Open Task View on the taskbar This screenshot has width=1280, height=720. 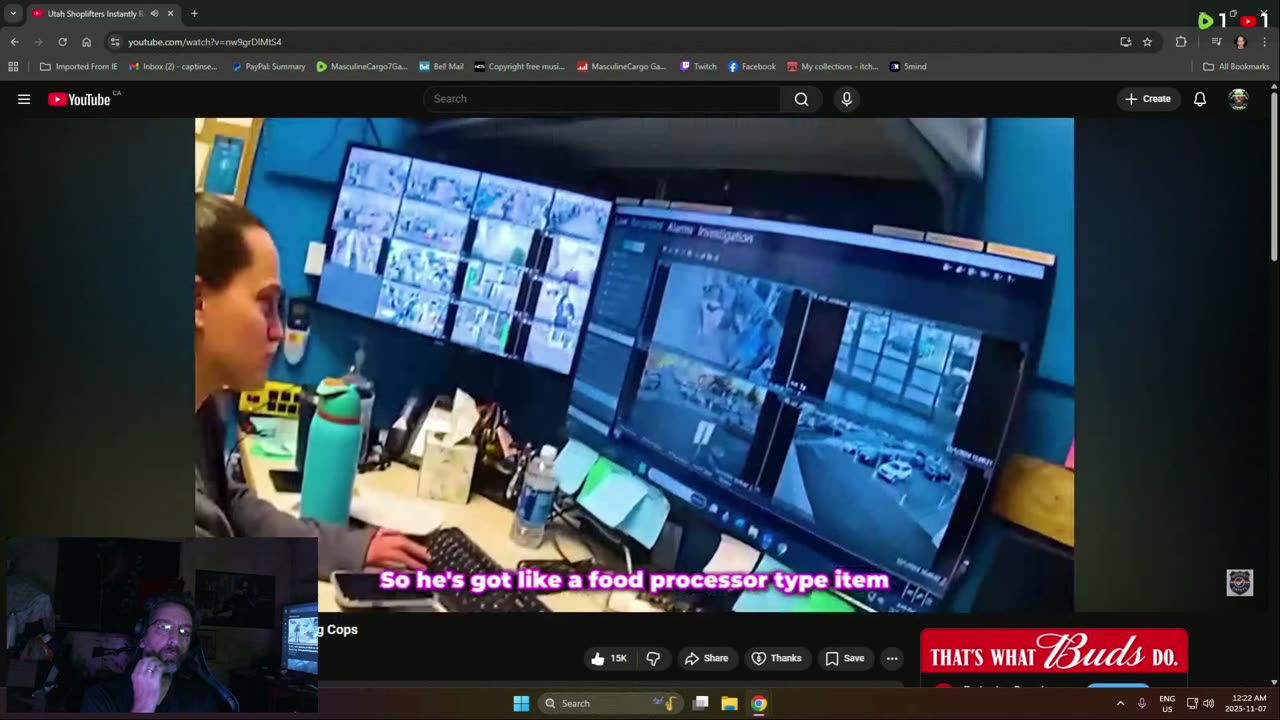click(x=701, y=703)
